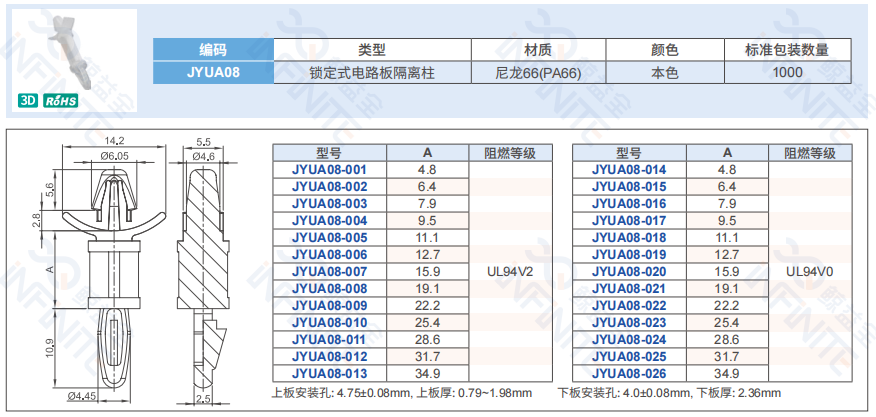Open the white spacer product photo thumbnail
Image resolution: width=876 pixels, height=417 pixels.
click(79, 50)
